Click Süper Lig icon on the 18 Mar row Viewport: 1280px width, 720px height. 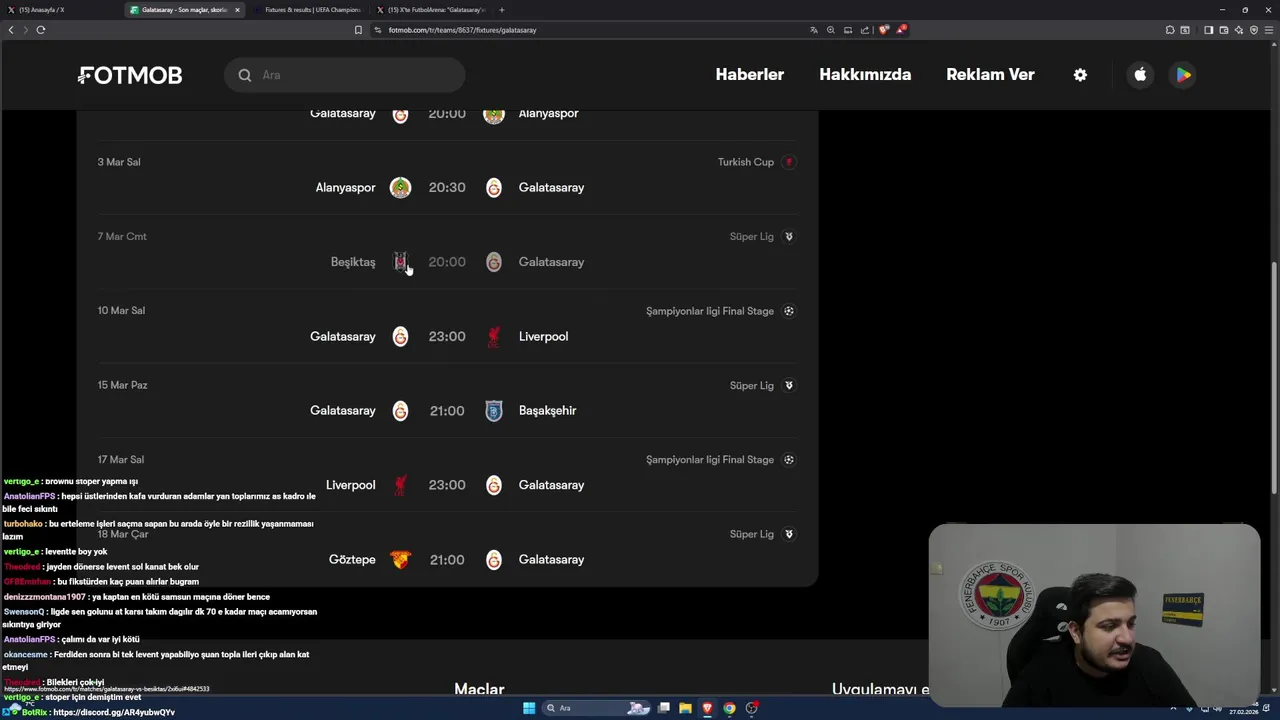pos(789,534)
